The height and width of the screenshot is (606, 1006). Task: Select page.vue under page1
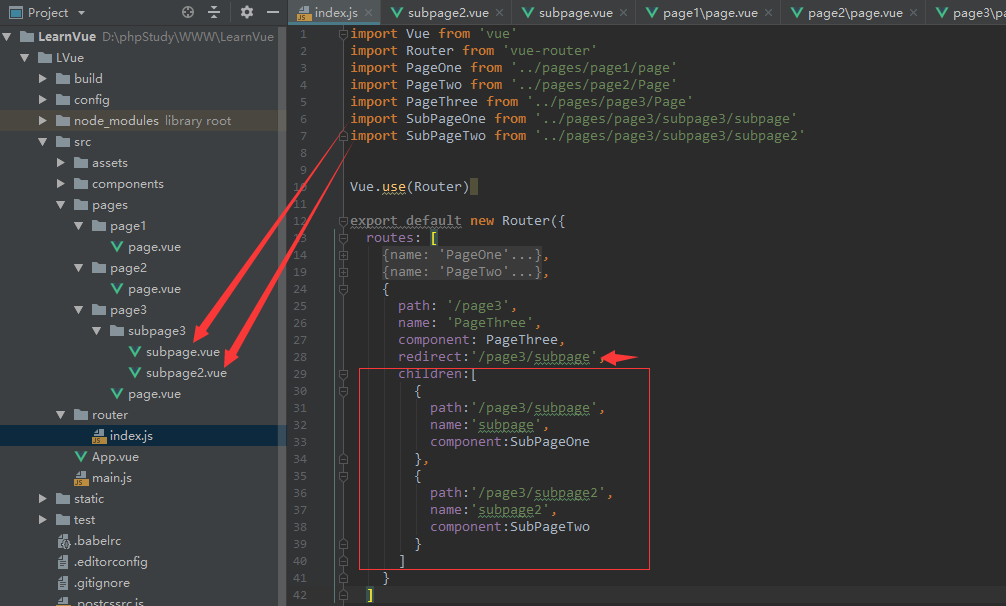click(x=154, y=247)
